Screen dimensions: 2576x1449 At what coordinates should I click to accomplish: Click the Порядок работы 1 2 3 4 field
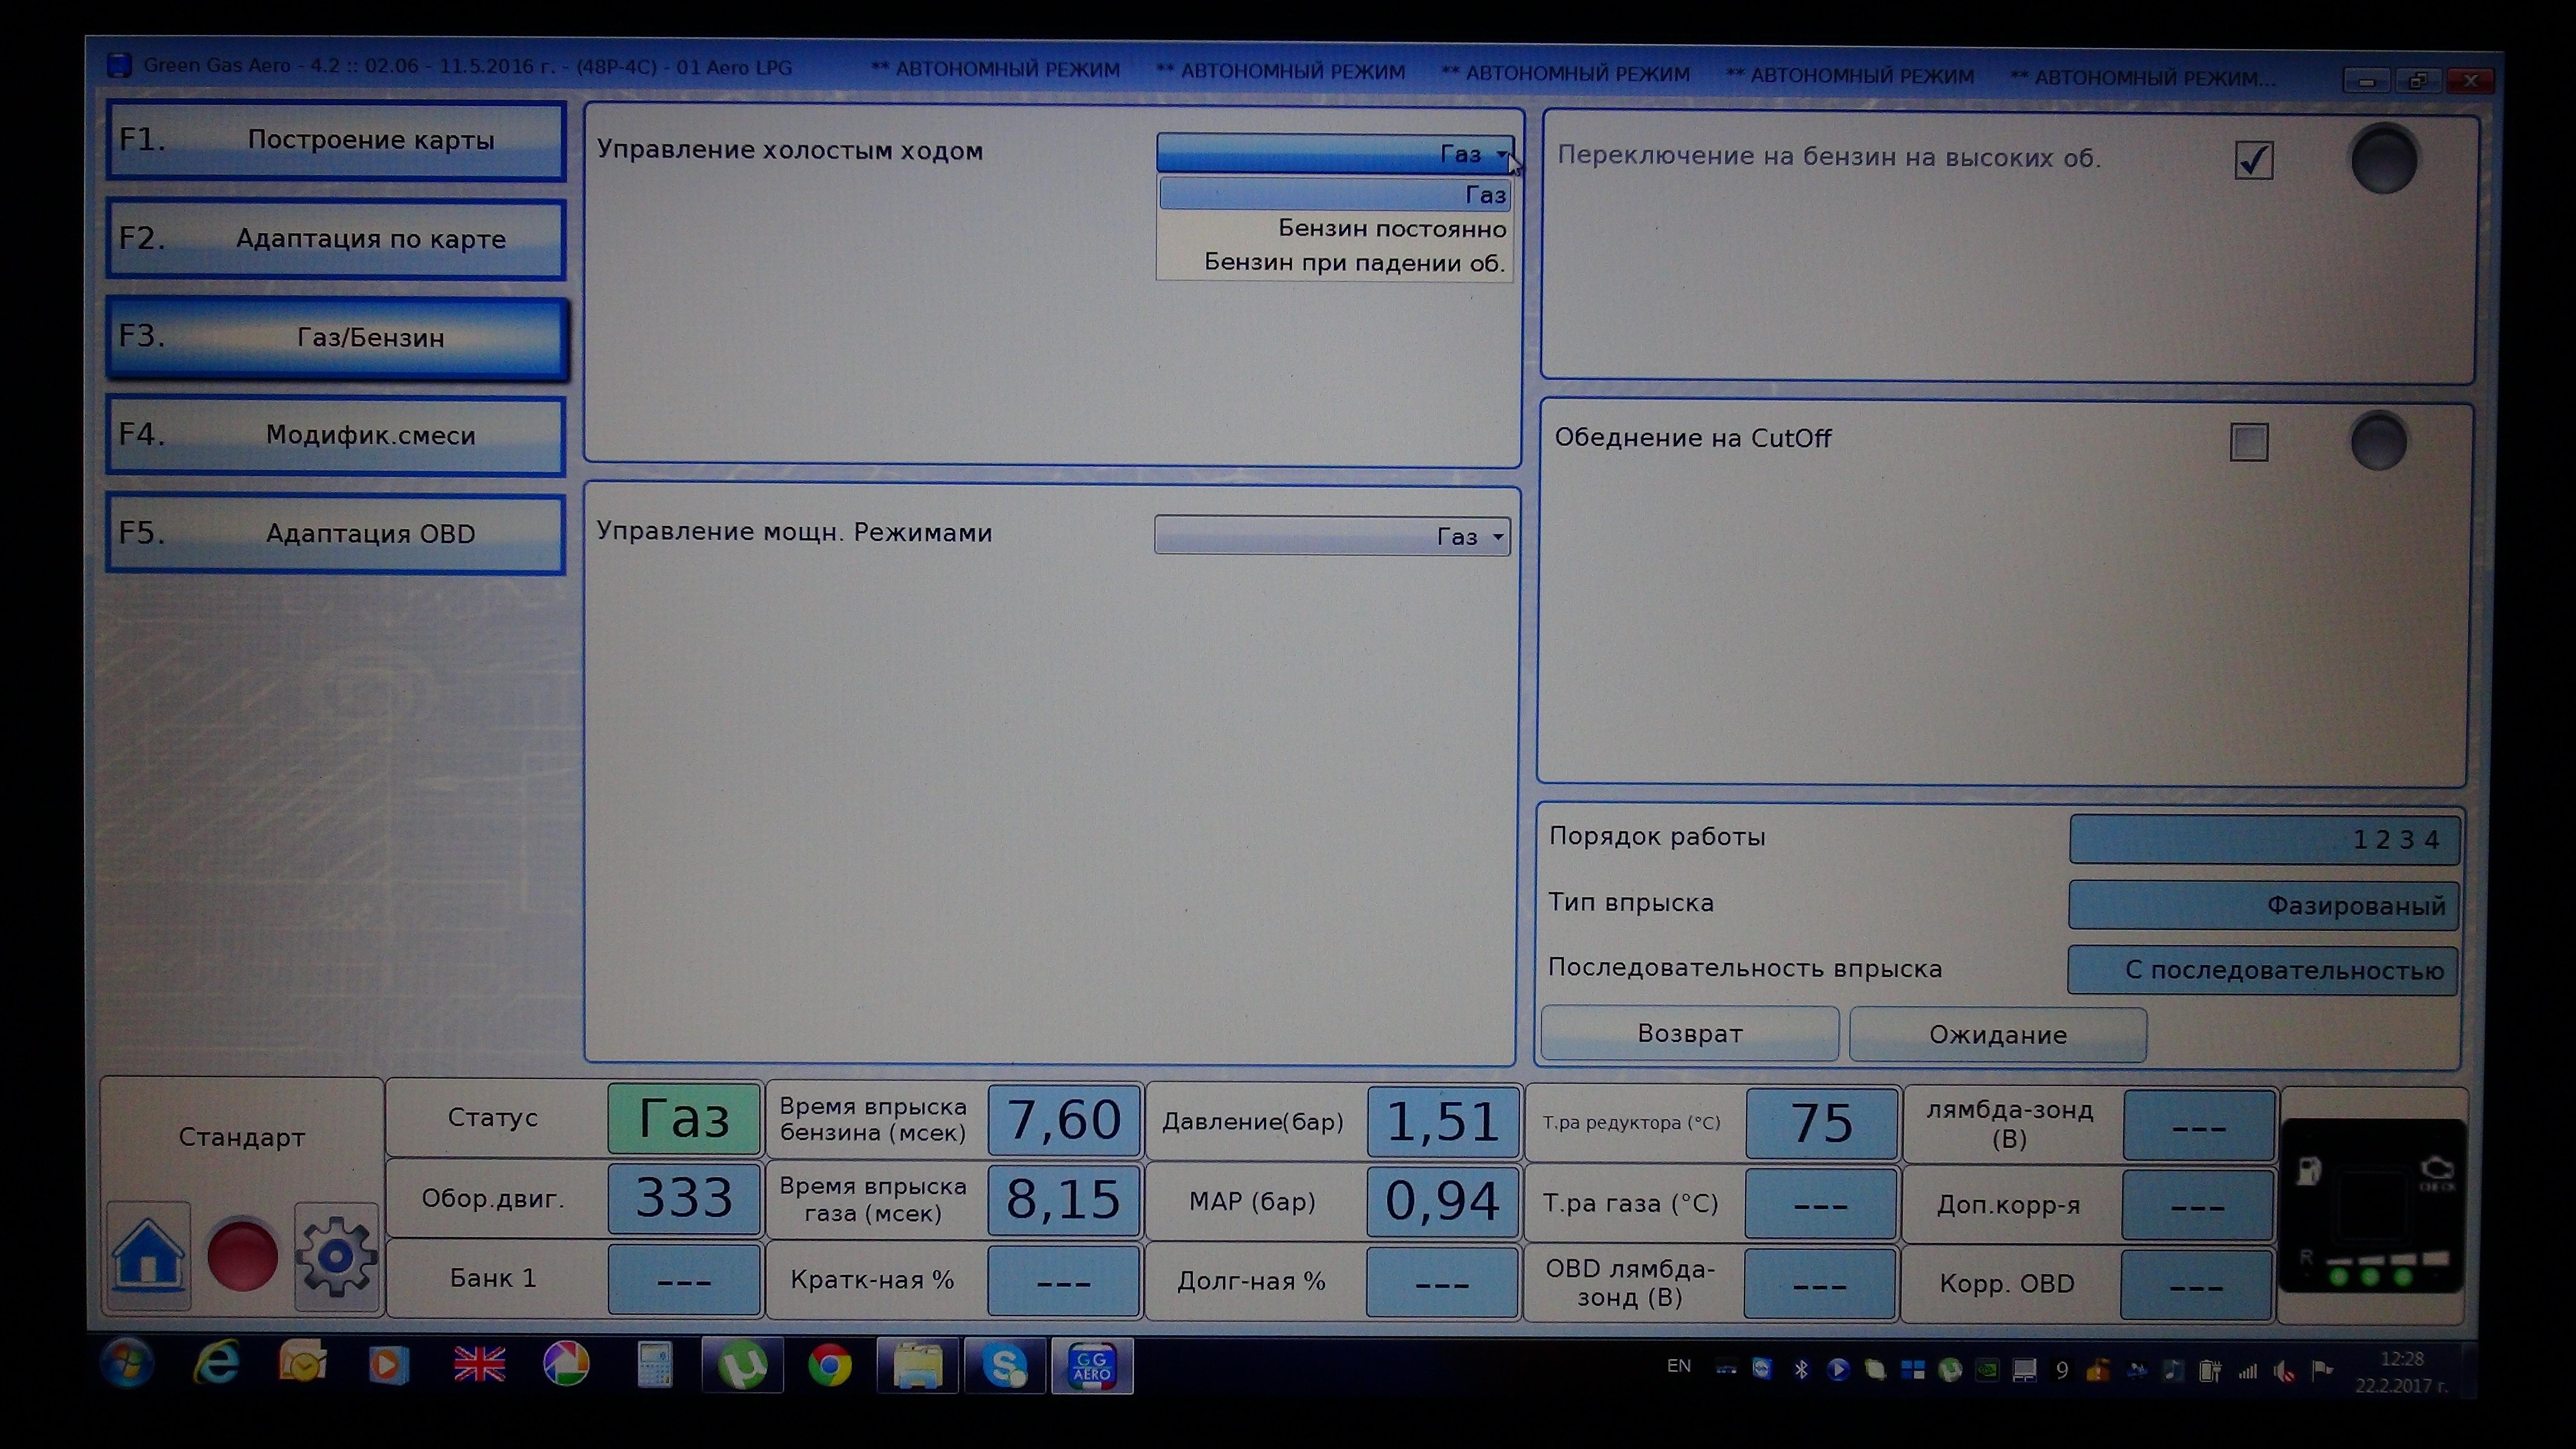click(2264, 839)
